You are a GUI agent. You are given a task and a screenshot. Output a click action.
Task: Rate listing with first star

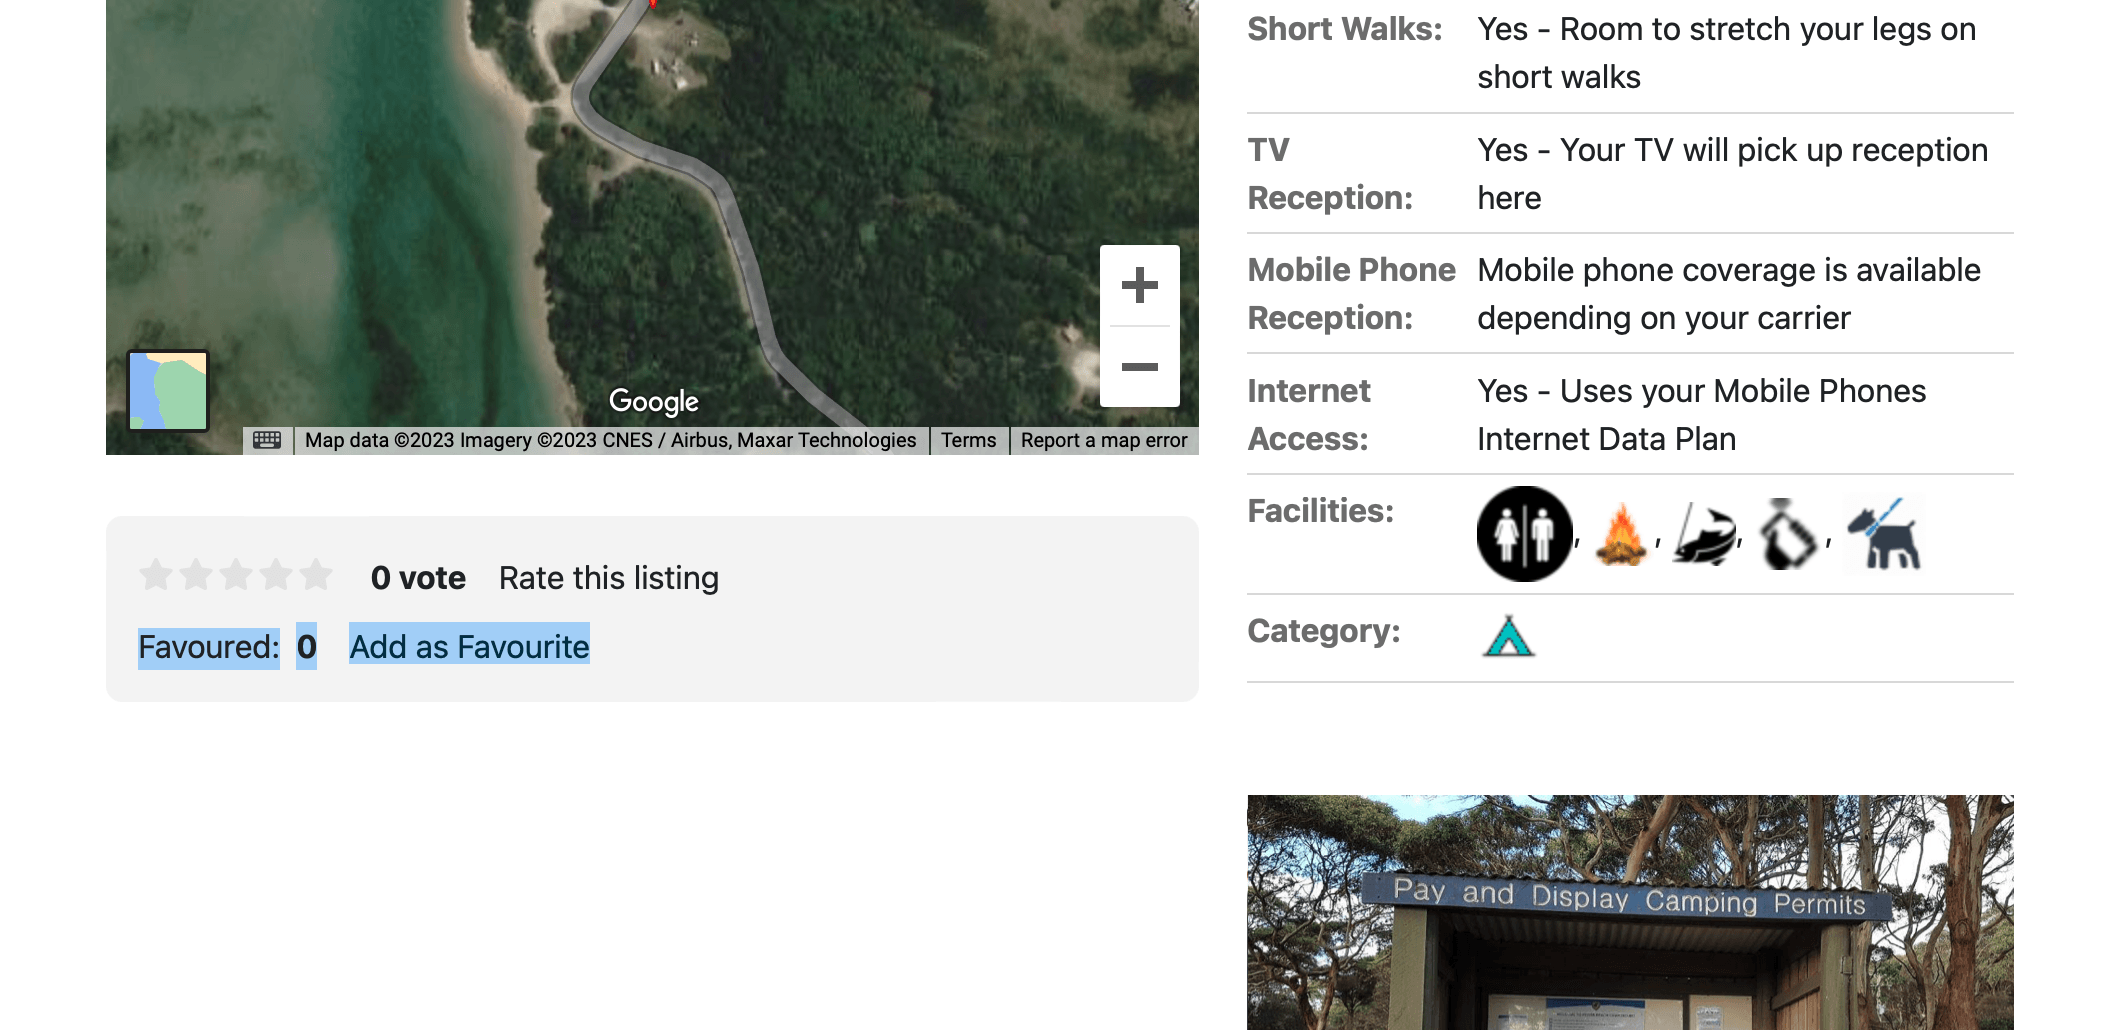[156, 575]
